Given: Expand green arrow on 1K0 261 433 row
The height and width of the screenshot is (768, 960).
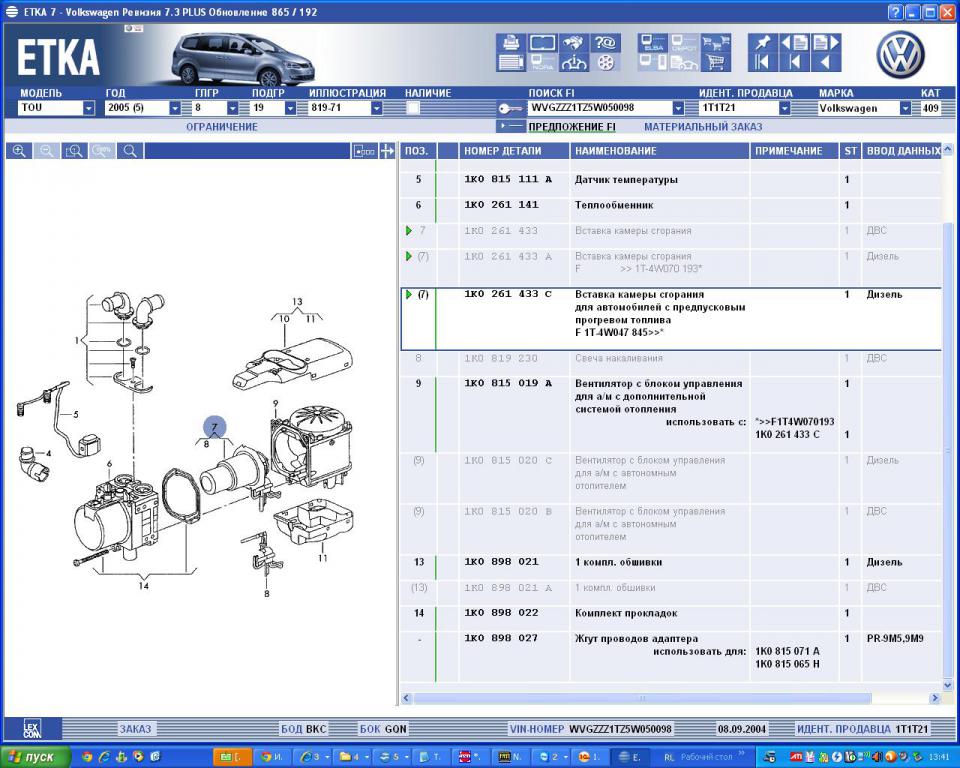Looking at the screenshot, I should [408, 231].
